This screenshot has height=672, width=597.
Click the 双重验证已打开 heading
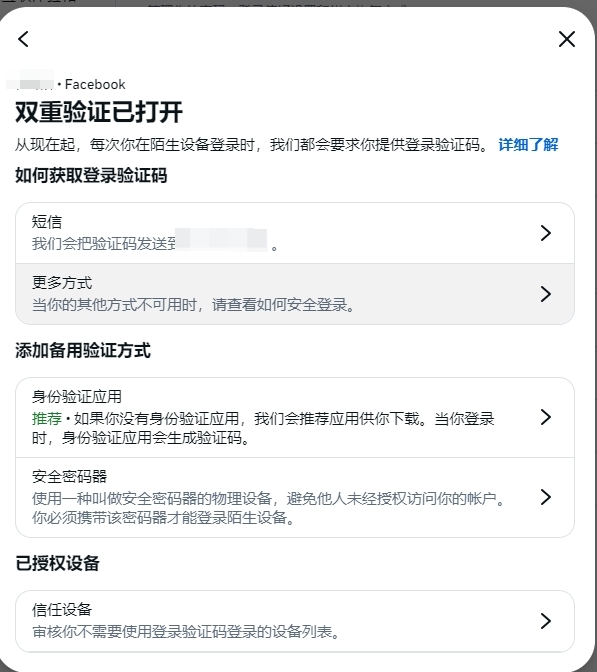99,112
